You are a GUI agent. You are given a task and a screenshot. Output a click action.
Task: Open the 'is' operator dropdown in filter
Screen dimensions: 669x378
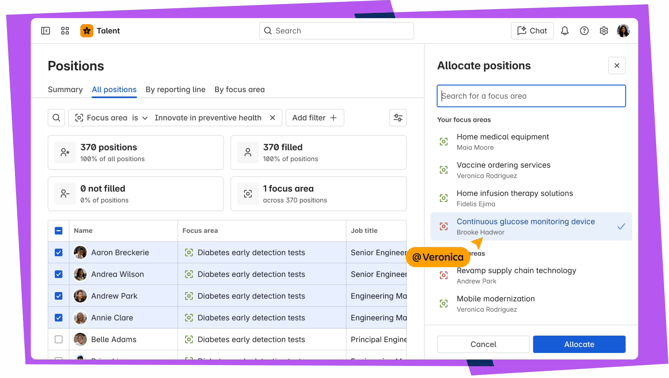pyautogui.click(x=140, y=118)
